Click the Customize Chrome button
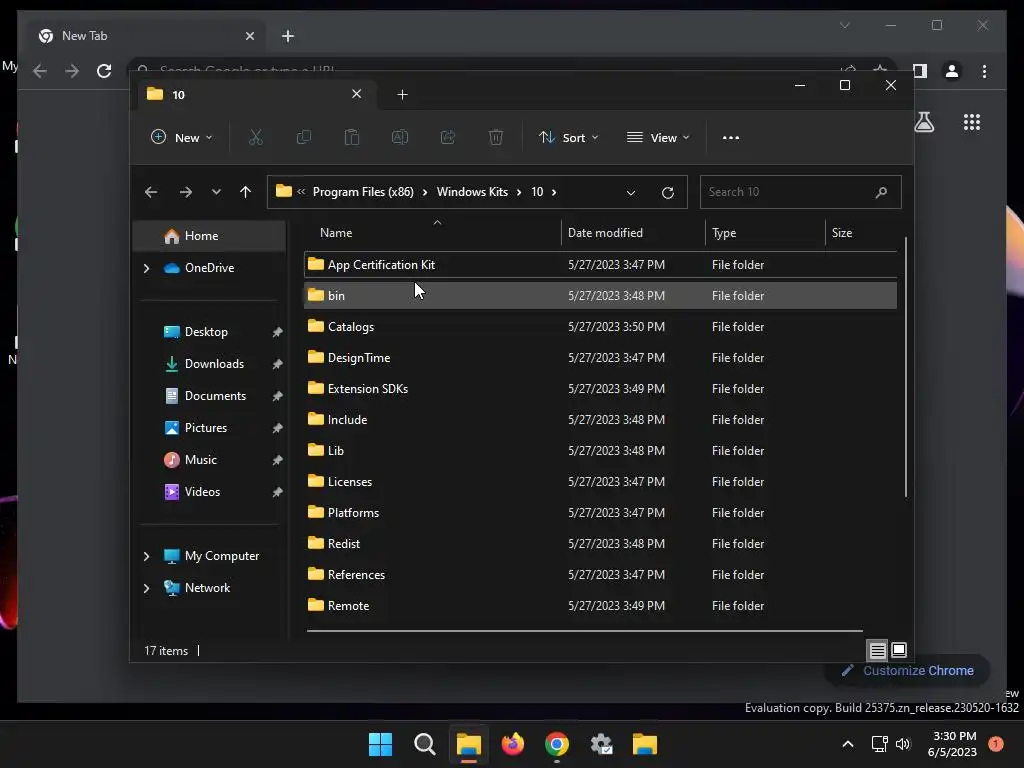Viewport: 1024px width, 768px height. [908, 671]
